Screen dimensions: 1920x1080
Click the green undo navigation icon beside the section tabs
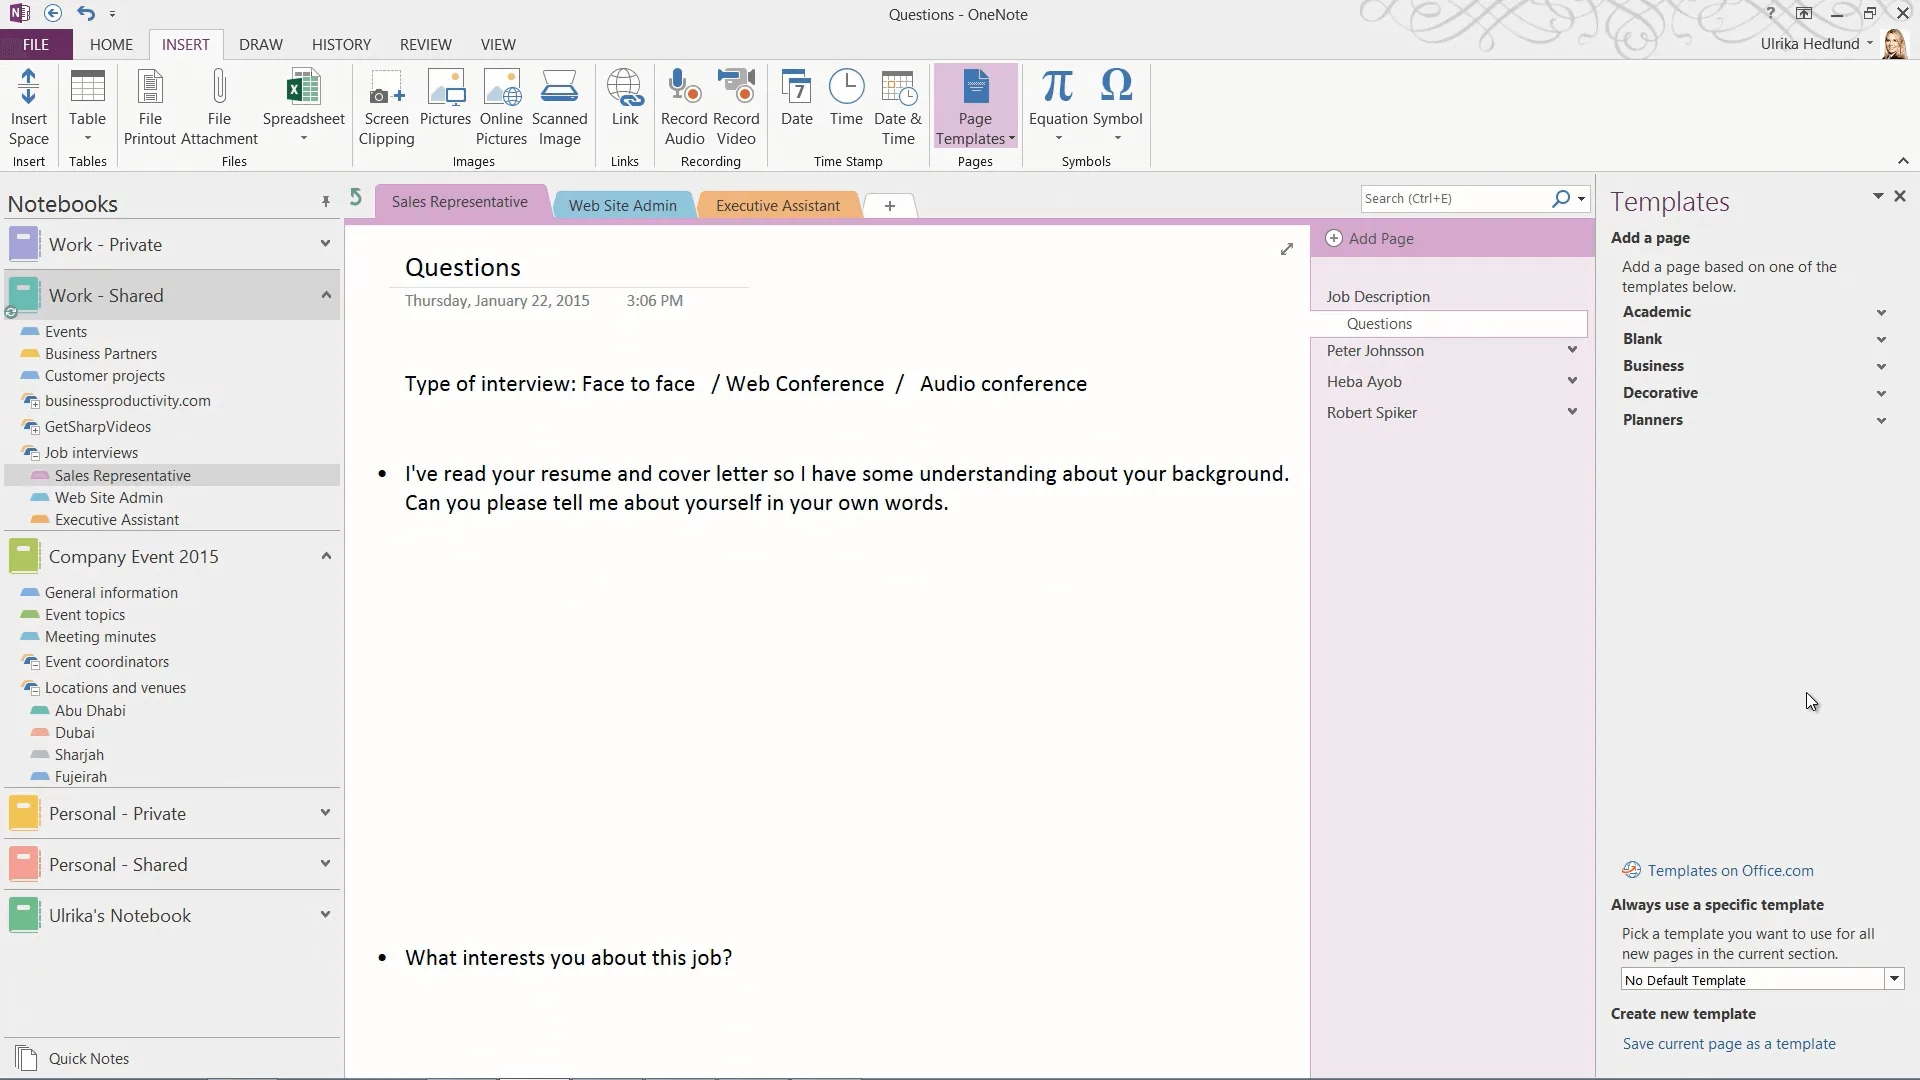pyautogui.click(x=356, y=197)
